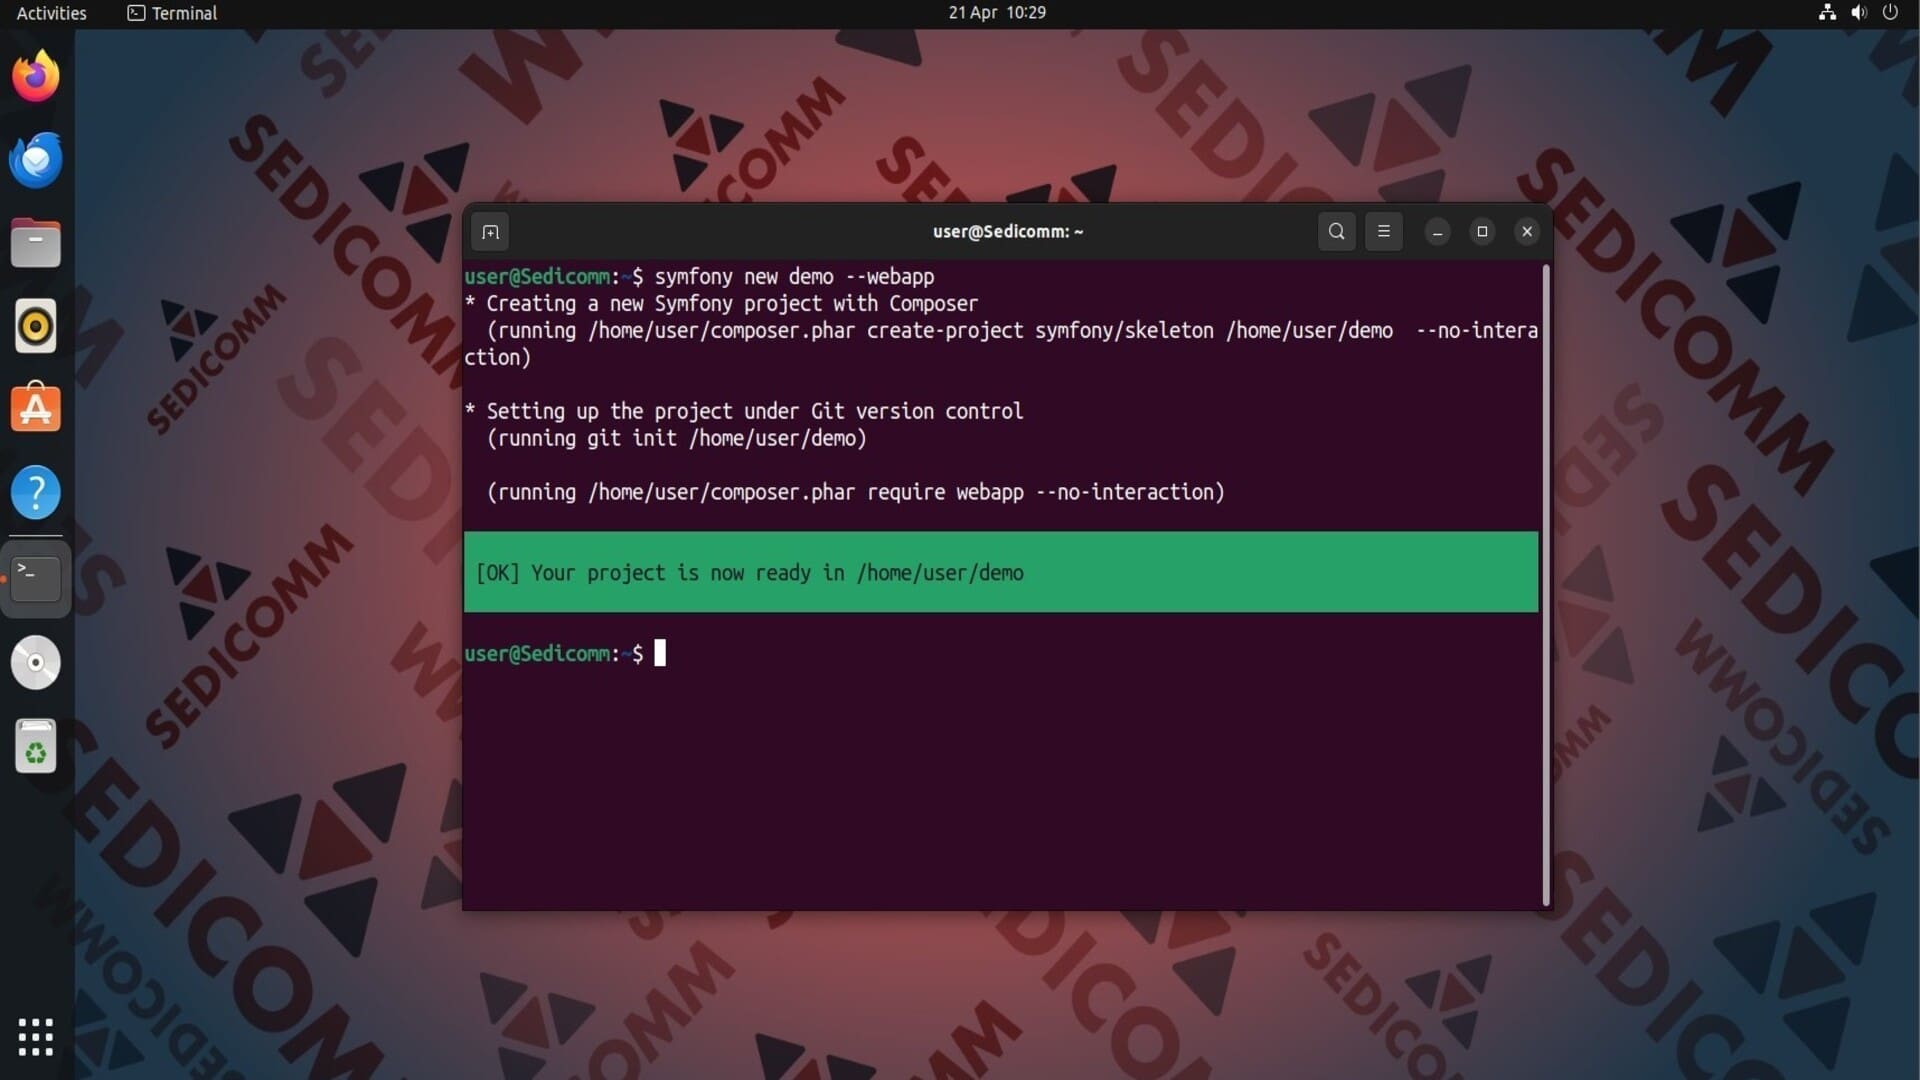The height and width of the screenshot is (1080, 1920).
Task: Open the Files manager icon
Action: [x=36, y=243]
